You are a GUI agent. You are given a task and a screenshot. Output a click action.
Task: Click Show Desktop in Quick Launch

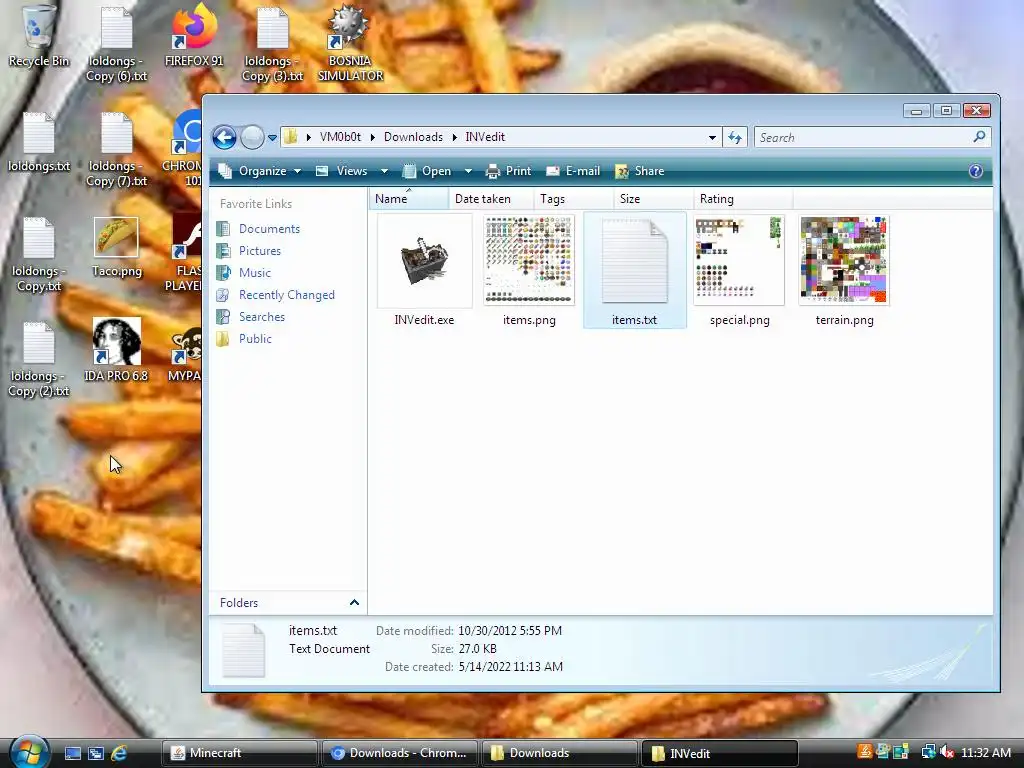tap(72, 753)
